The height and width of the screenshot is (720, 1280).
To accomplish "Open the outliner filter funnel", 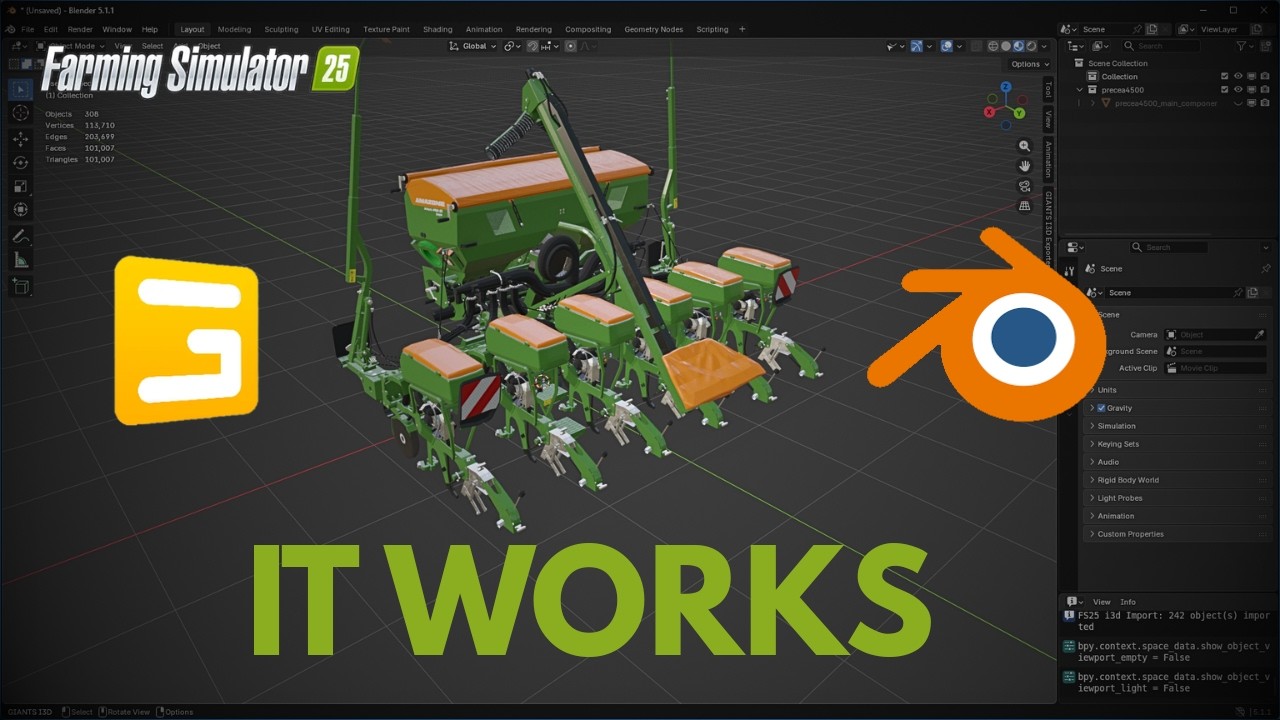I will point(1241,46).
